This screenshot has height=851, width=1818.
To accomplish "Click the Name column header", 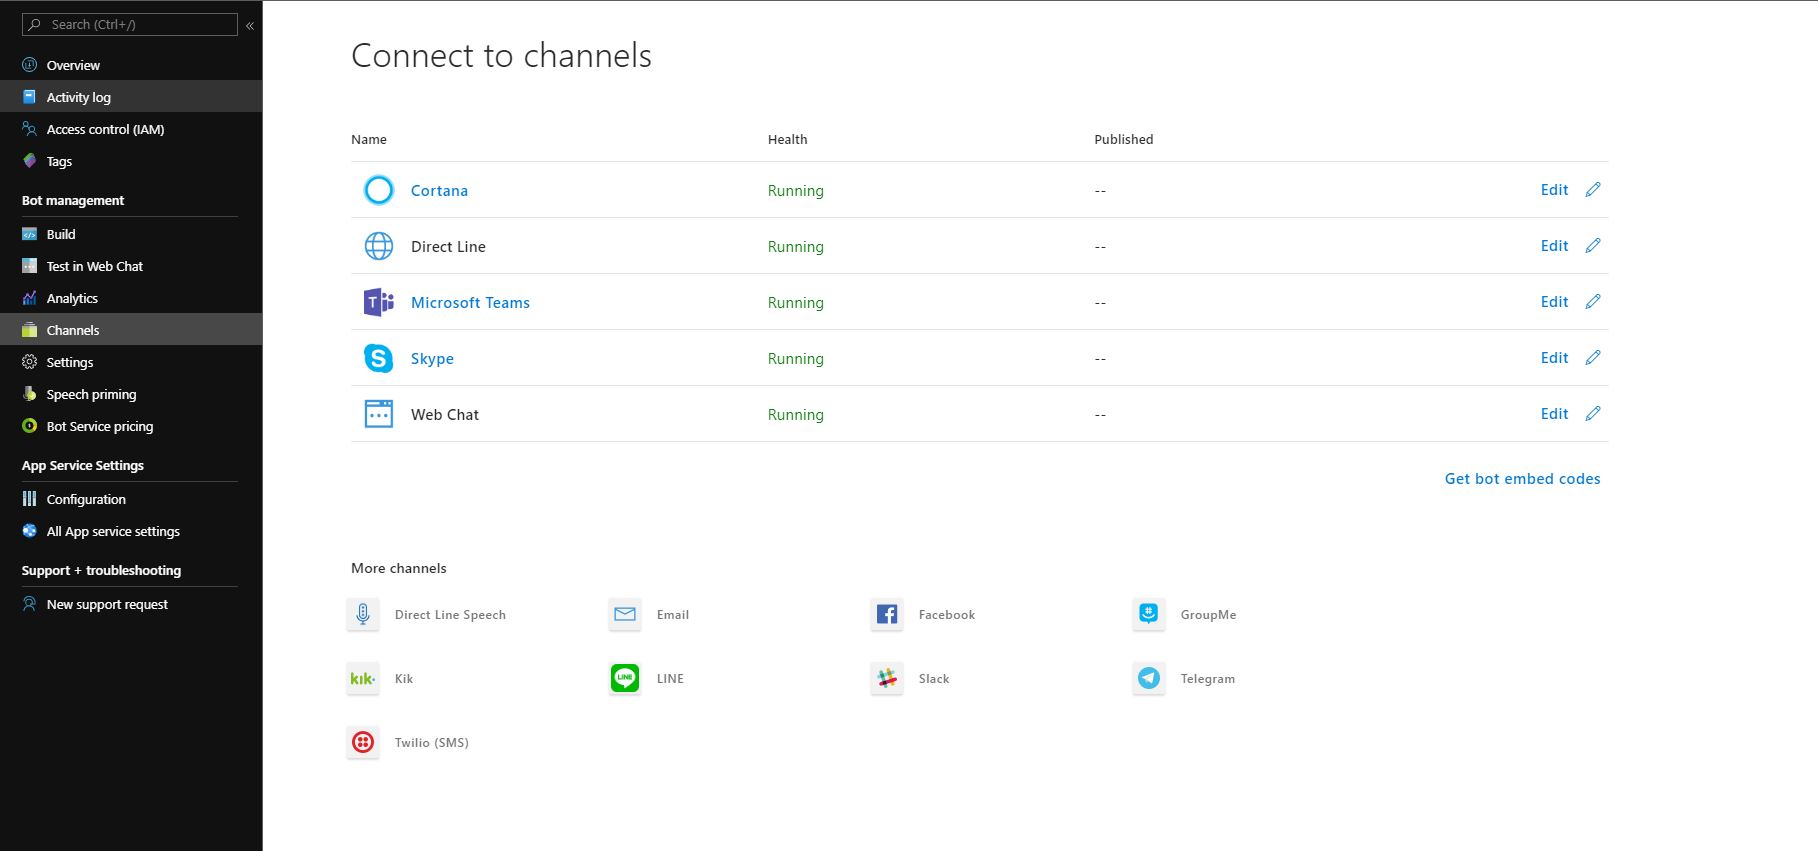I will pos(369,139).
